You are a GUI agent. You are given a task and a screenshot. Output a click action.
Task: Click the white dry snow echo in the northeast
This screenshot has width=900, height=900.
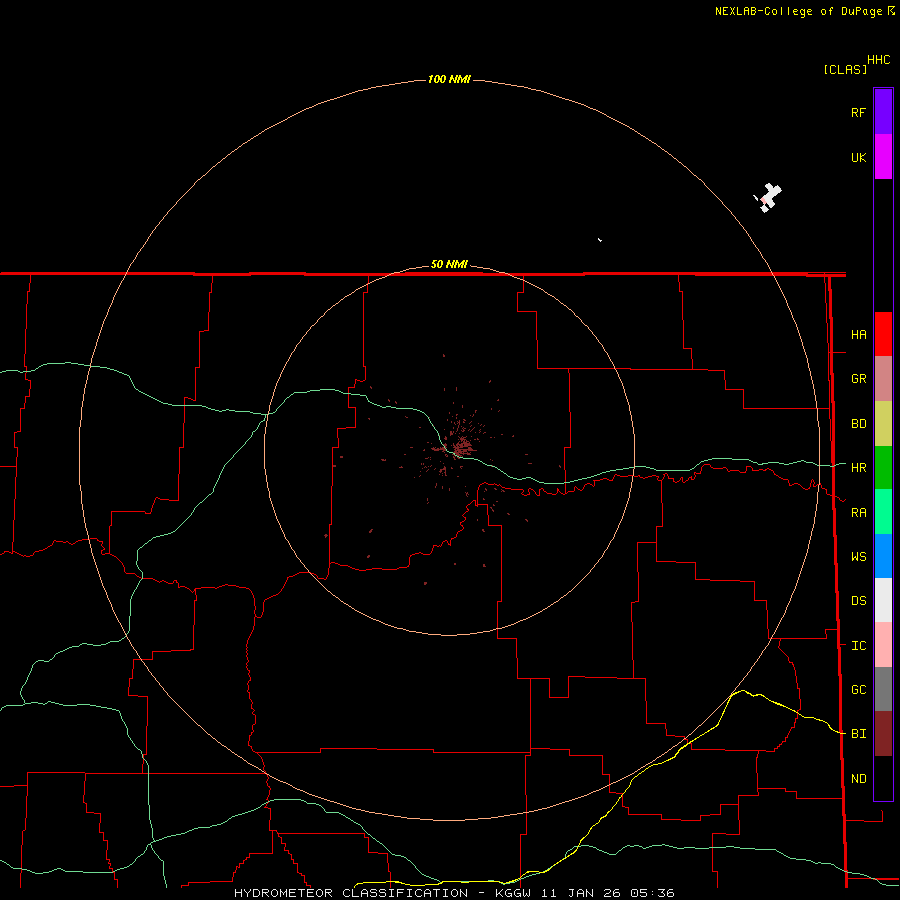point(768,198)
